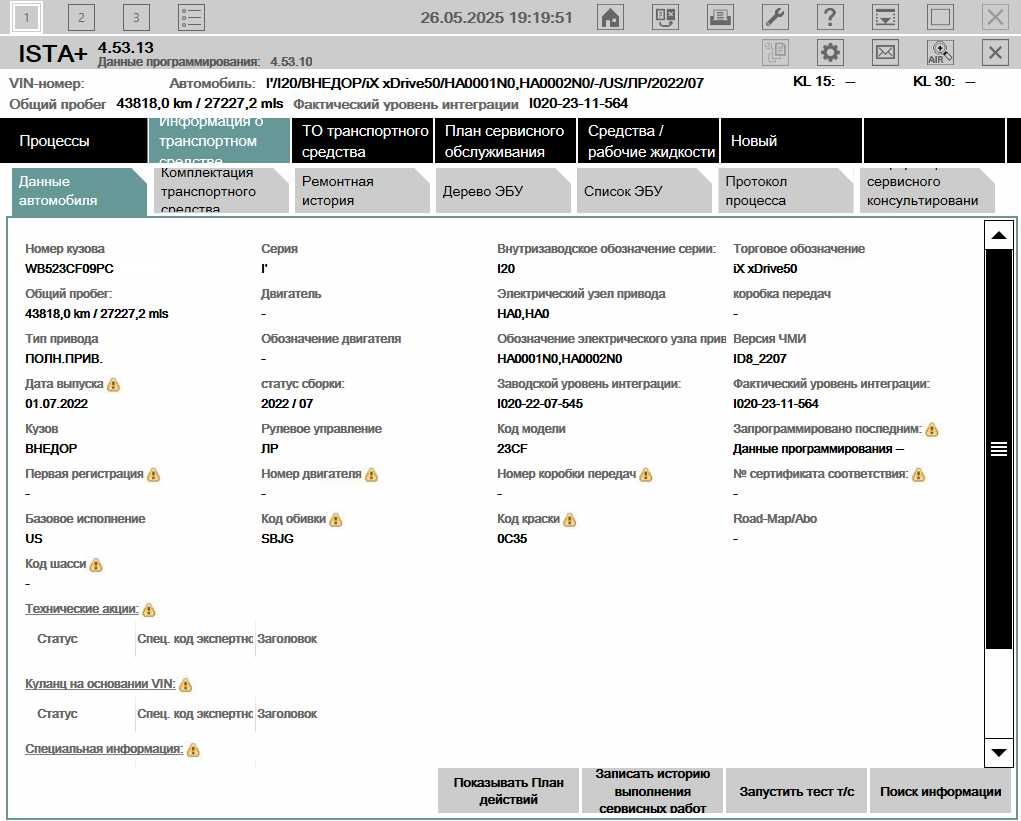Switch to Список ЭБУ tab
Image resolution: width=1021 pixels, height=821 pixels.
point(645,191)
